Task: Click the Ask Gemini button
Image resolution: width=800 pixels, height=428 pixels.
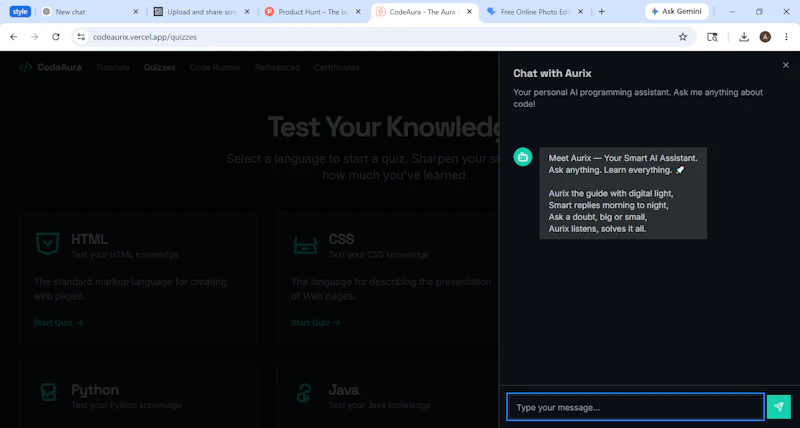Action: tap(677, 11)
